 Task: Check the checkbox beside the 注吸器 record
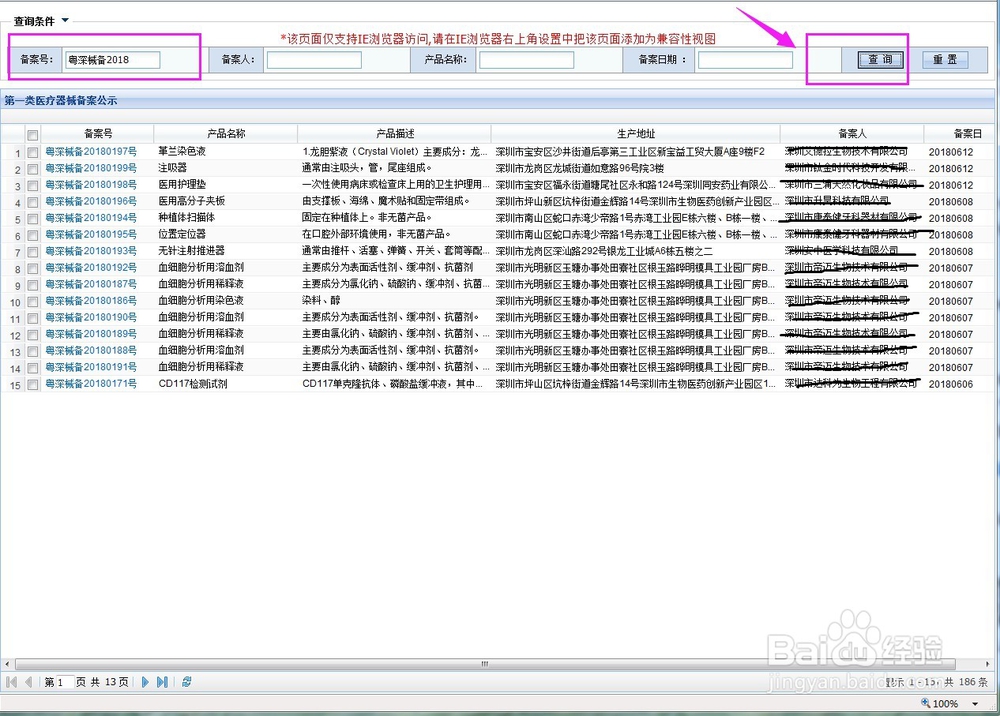click(33, 168)
